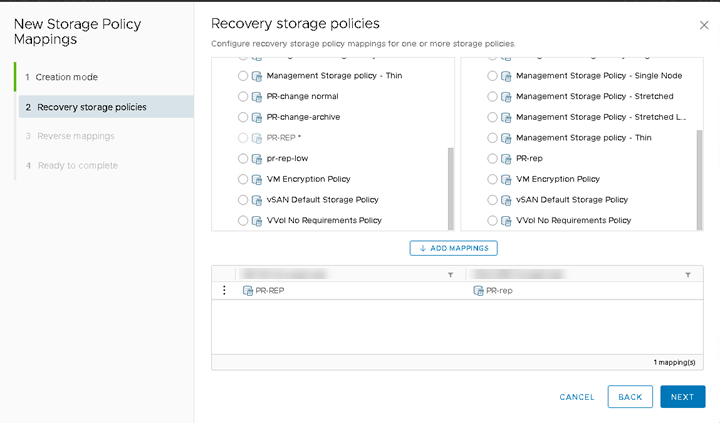Click the policy icon next to PR-change normal
This screenshot has width=720, height=423.
257,97
